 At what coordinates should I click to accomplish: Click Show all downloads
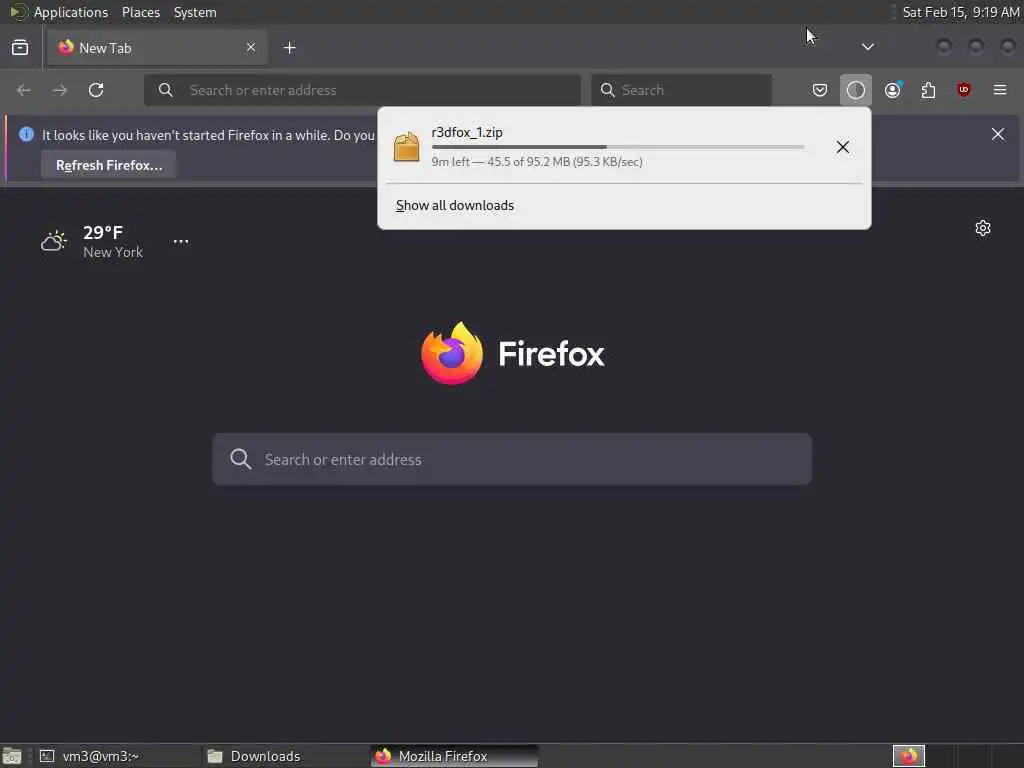pos(455,206)
